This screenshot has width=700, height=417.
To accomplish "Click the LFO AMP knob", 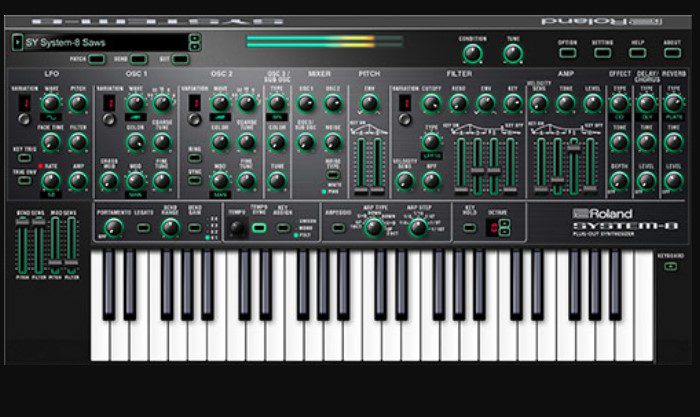I will 78,181.
